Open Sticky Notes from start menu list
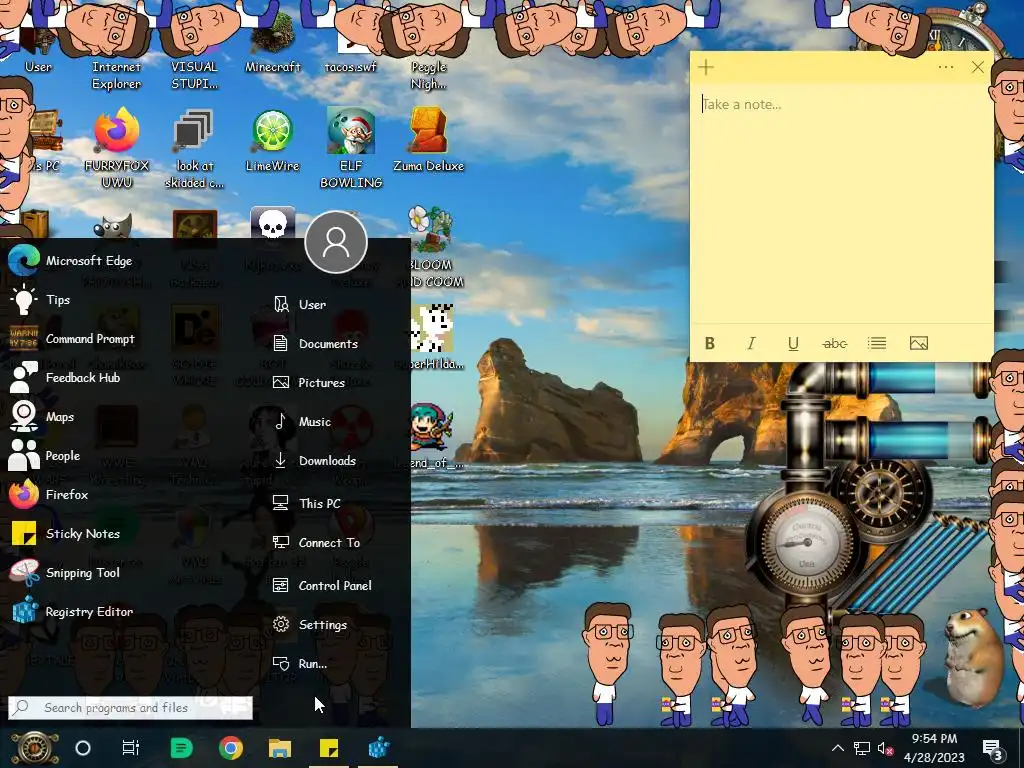The width and height of the screenshot is (1024, 768). 65,534
